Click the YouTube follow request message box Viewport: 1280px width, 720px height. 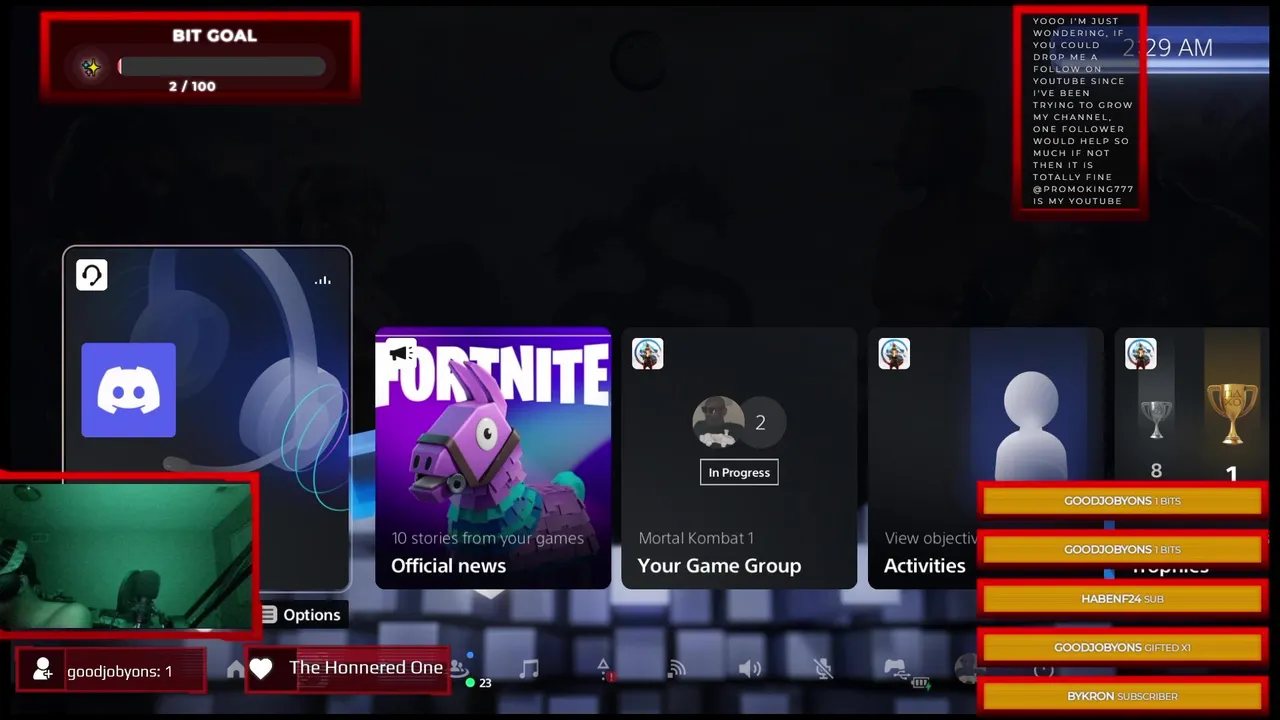[1080, 110]
